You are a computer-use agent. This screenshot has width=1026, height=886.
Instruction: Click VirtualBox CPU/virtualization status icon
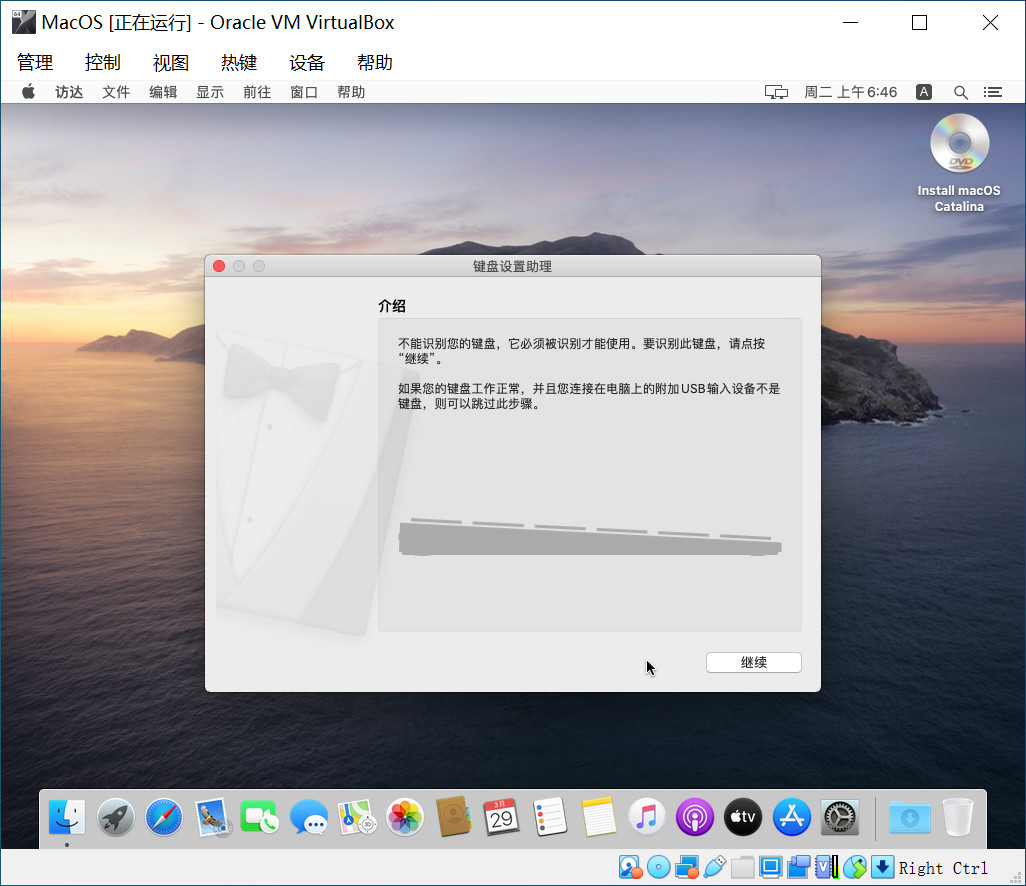pos(826,868)
